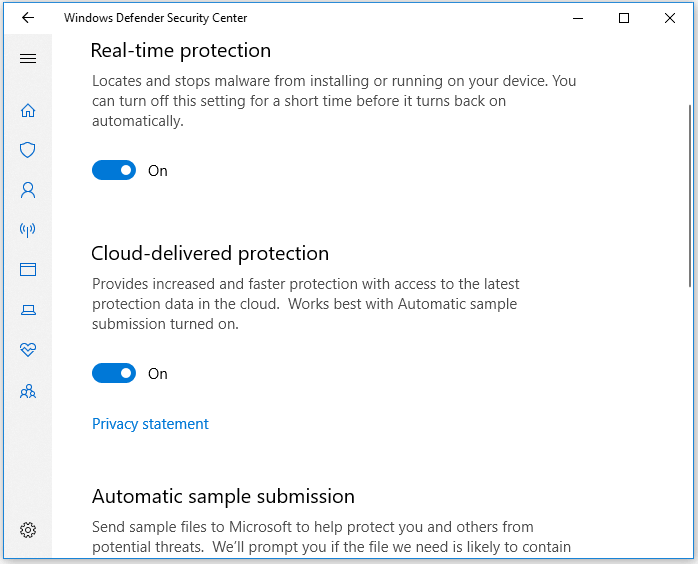This screenshot has width=698, height=564.
Task: Open Device performance & health heart icon
Action: [28, 350]
